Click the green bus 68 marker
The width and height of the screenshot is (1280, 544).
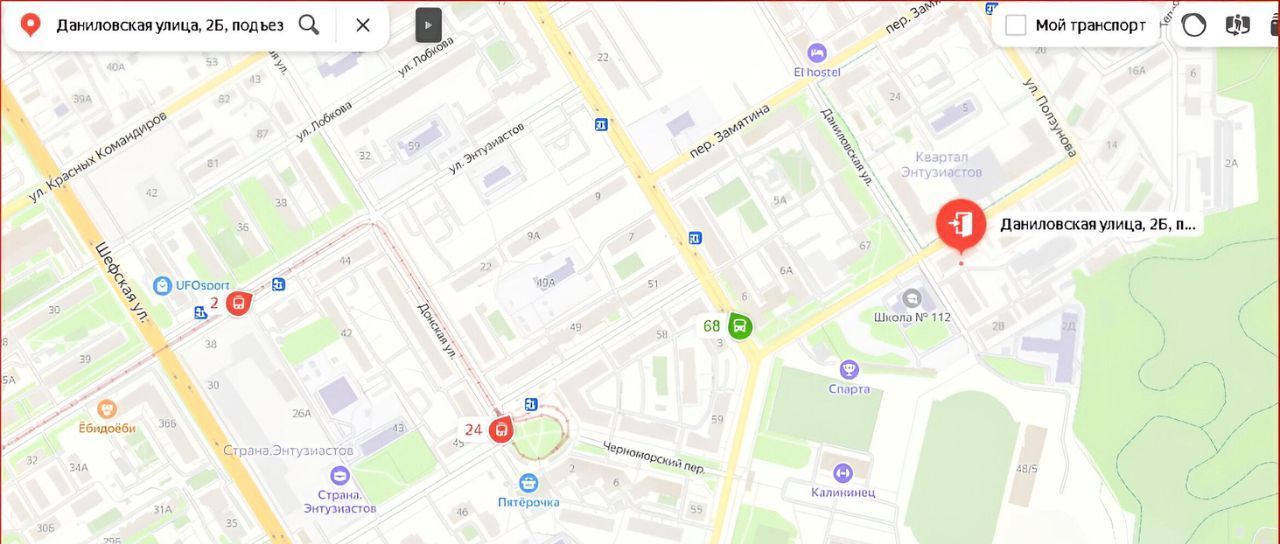[x=740, y=325]
